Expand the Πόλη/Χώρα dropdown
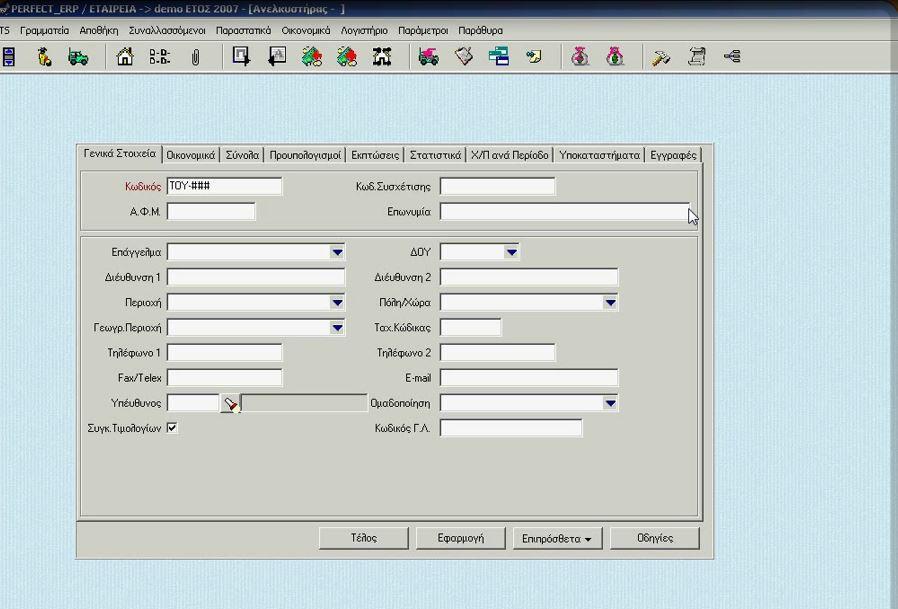The width and height of the screenshot is (898, 609). point(611,302)
